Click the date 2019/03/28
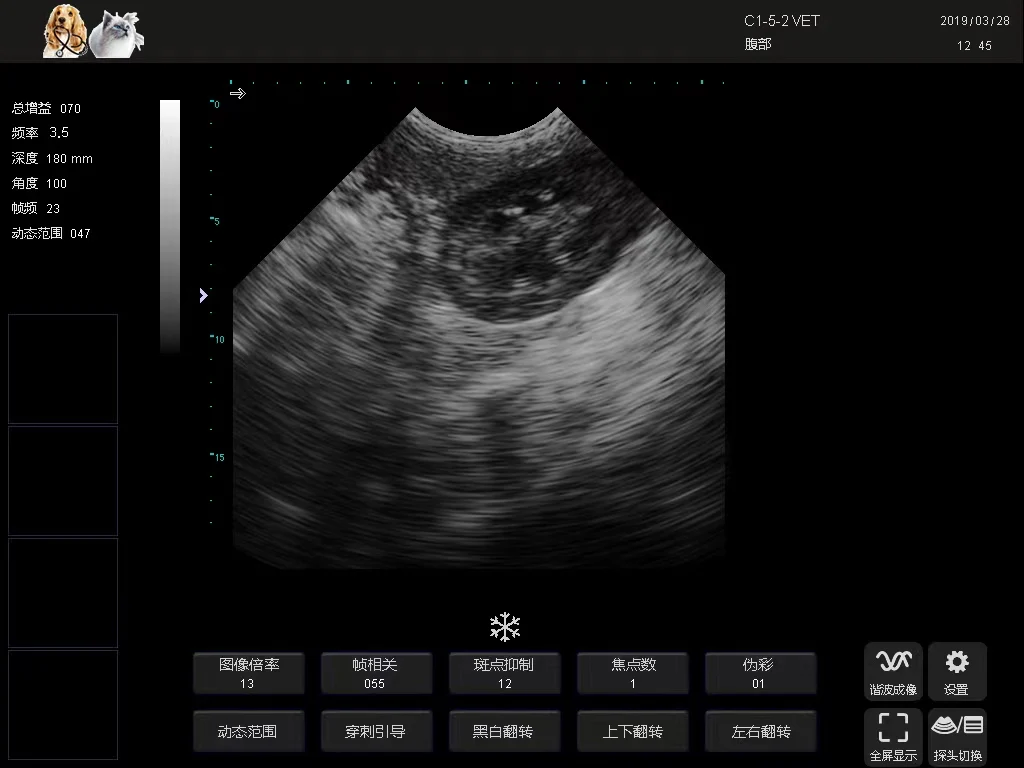This screenshot has width=1024, height=768. [x=975, y=21]
